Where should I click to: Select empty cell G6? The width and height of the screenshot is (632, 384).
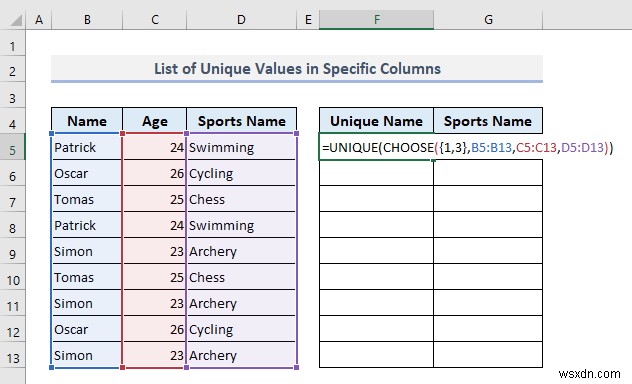coord(488,173)
